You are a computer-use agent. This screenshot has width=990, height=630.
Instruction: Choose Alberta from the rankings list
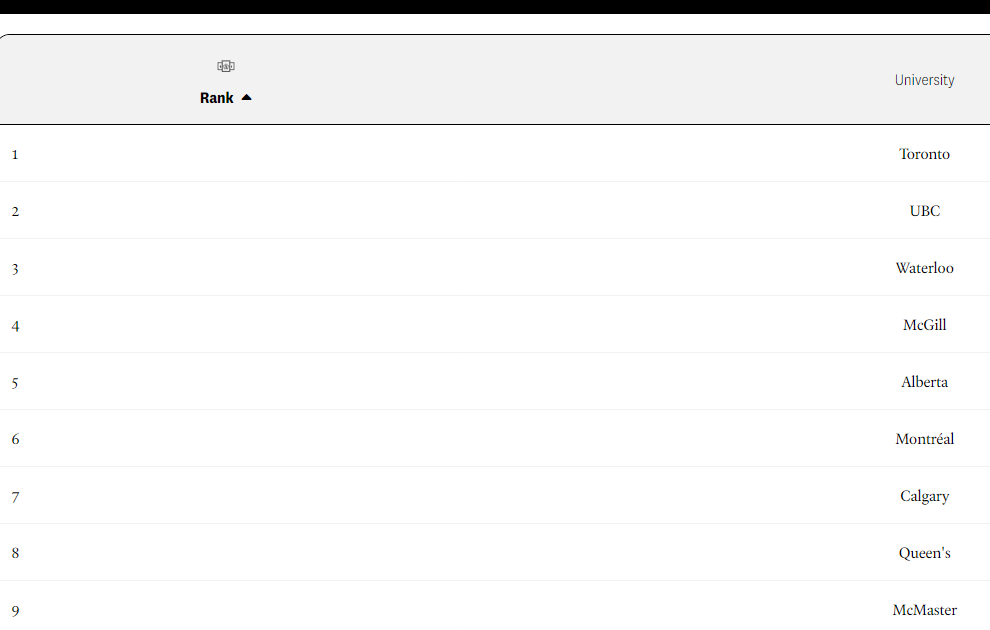(924, 382)
